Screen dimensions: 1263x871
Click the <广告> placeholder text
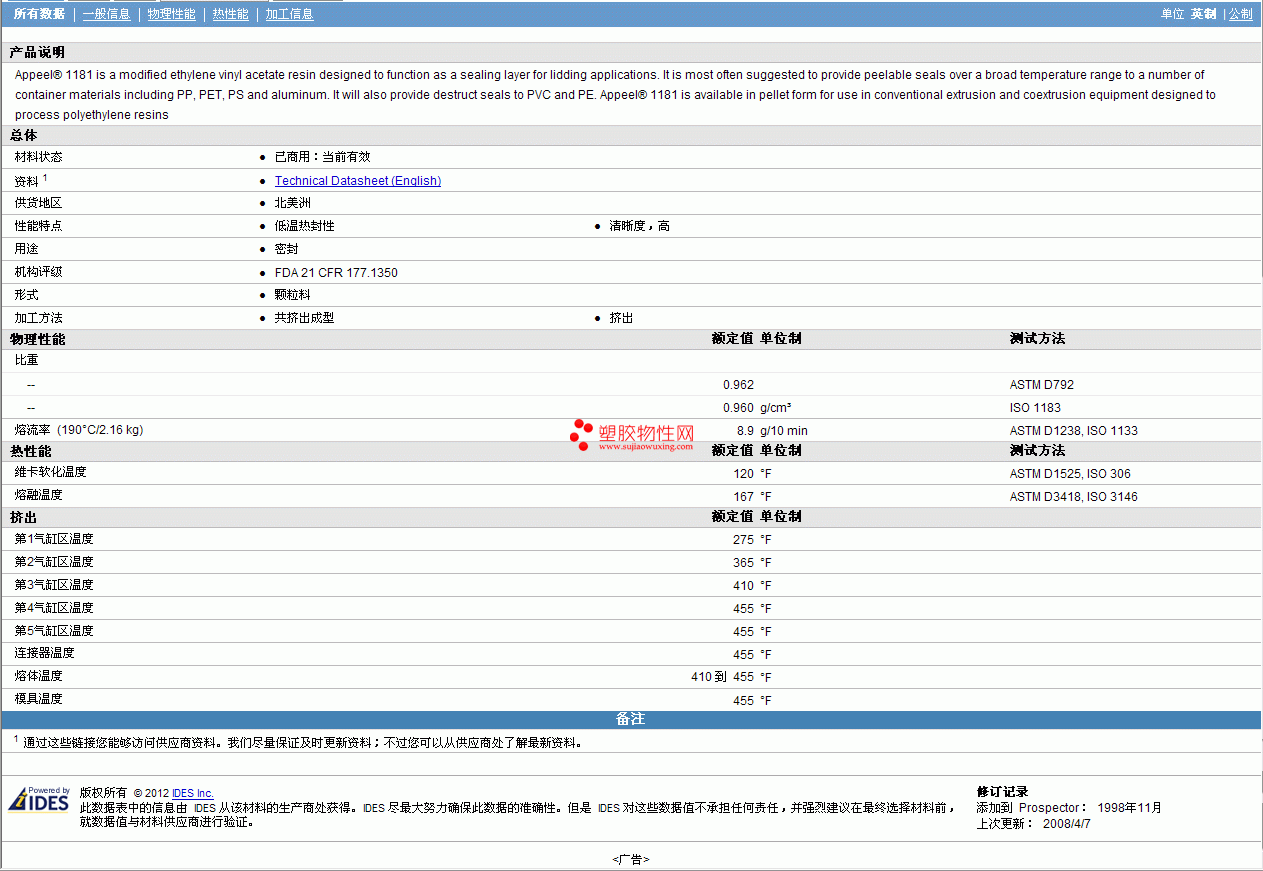(x=631, y=859)
